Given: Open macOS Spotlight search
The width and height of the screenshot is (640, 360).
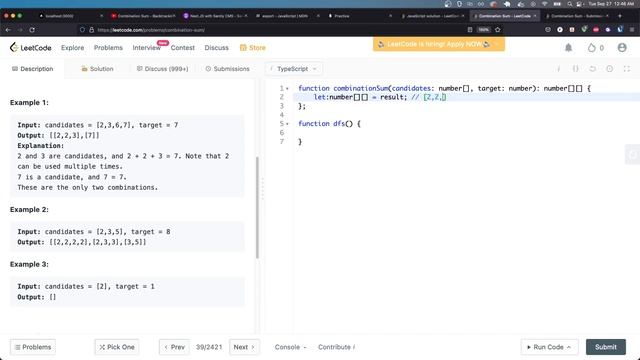Looking at the screenshot, I should 569,4.
